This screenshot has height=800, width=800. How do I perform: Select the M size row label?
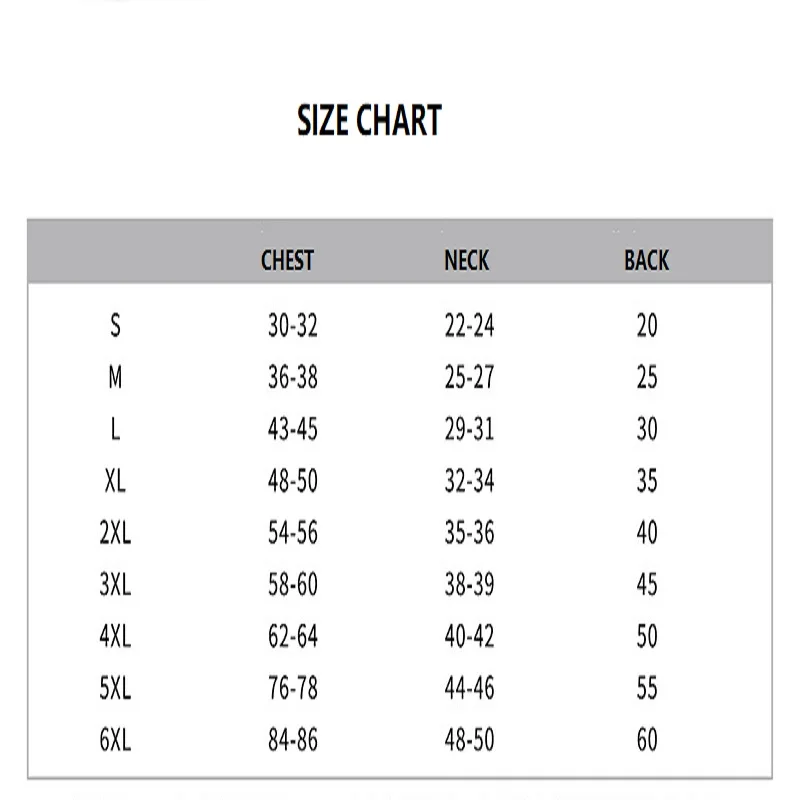[x=115, y=377]
